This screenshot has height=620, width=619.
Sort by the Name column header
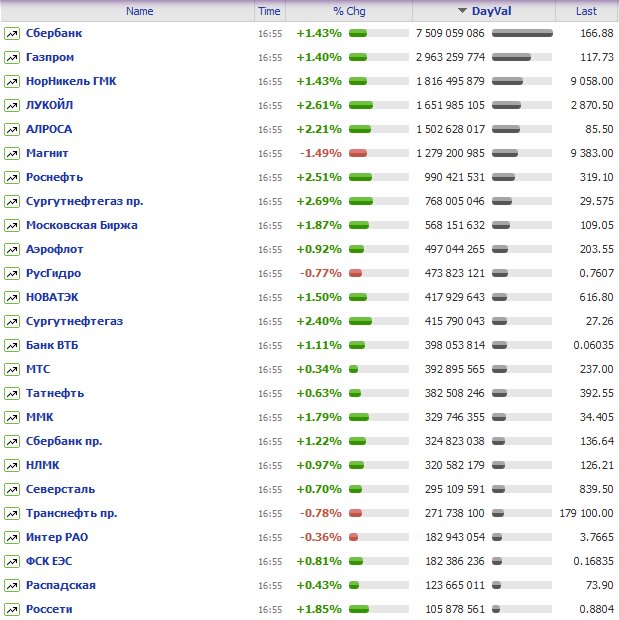click(x=140, y=11)
